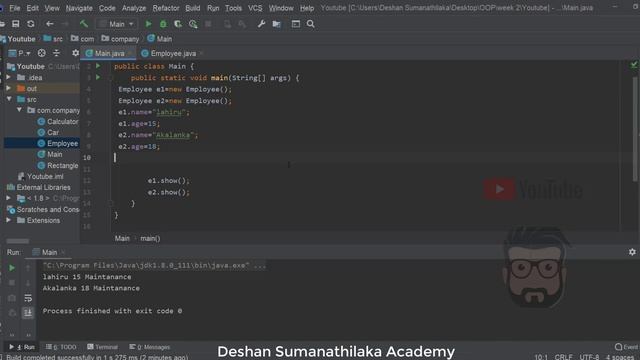Viewport: 640px width, 360px height.
Task: Open settings via the wrench icon
Action: [x=261, y=24]
